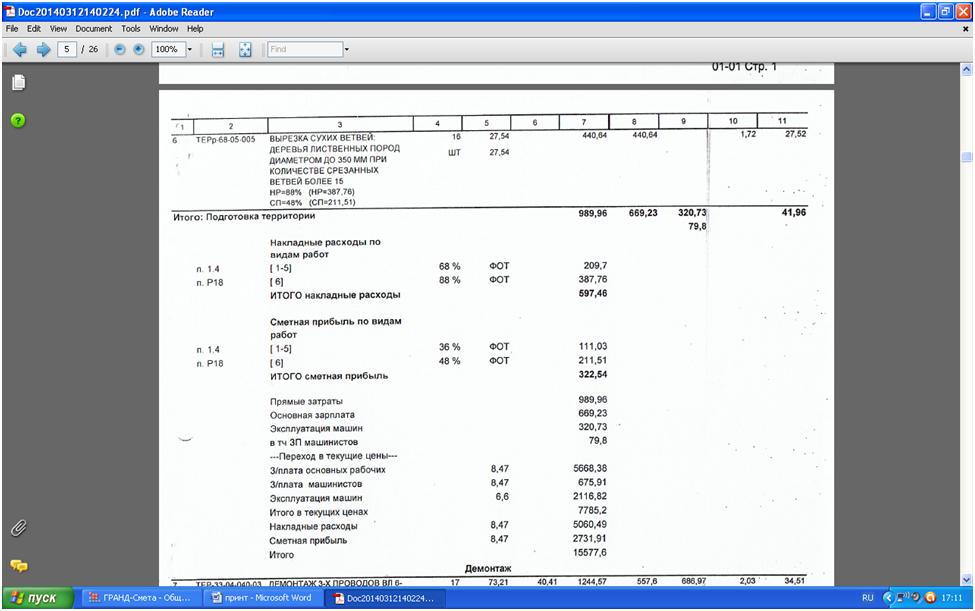Close the document with the small x

click(x=966, y=29)
